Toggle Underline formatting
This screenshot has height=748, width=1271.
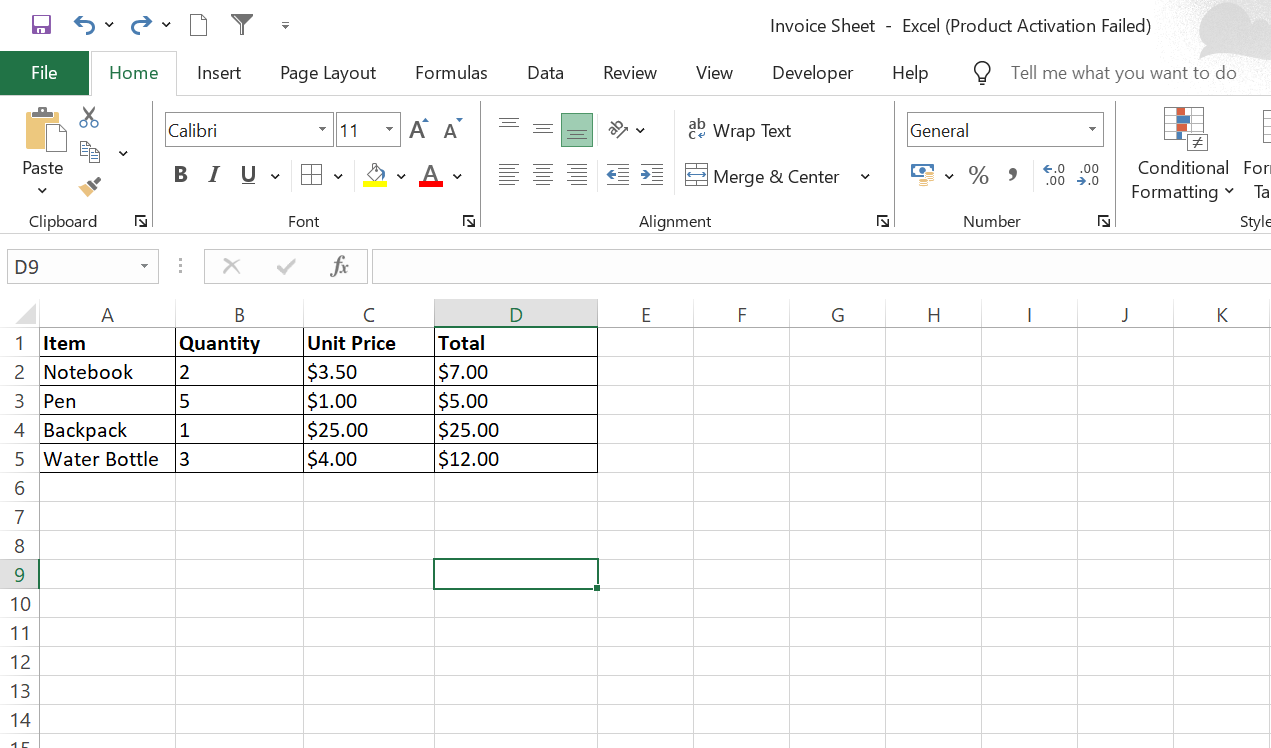(x=248, y=176)
